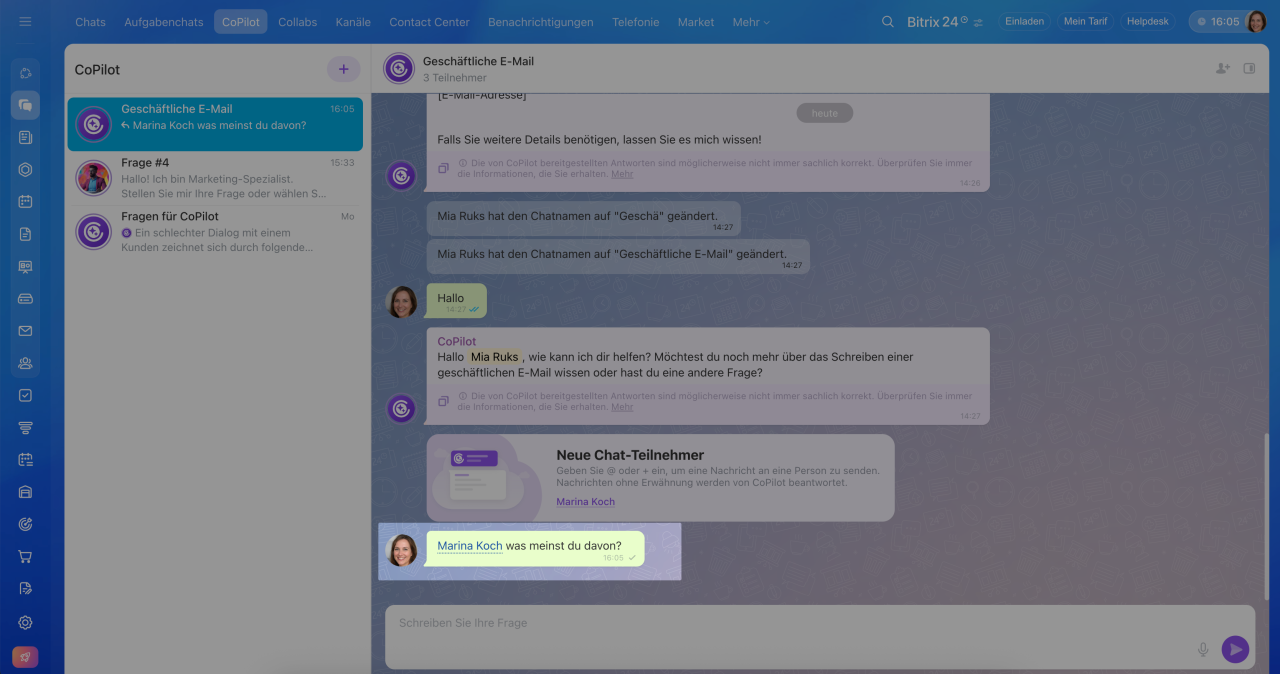Open the Telefonie tab
This screenshot has height=674, width=1280.
point(635,22)
